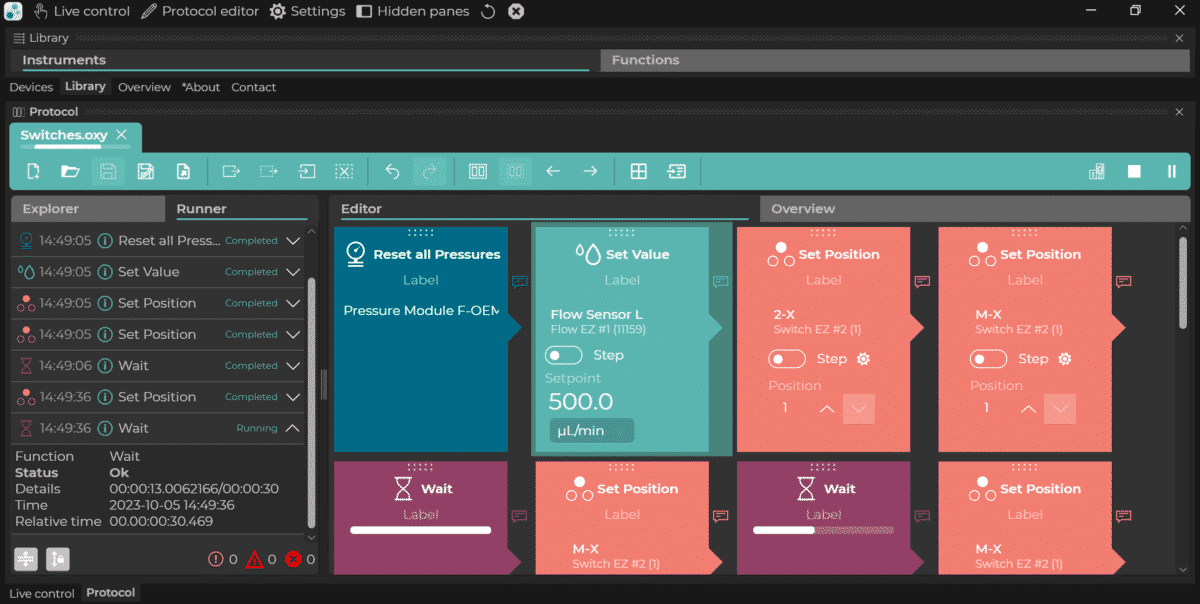Open the Protocol editor from the top bar
The height and width of the screenshot is (604, 1200).
click(200, 11)
